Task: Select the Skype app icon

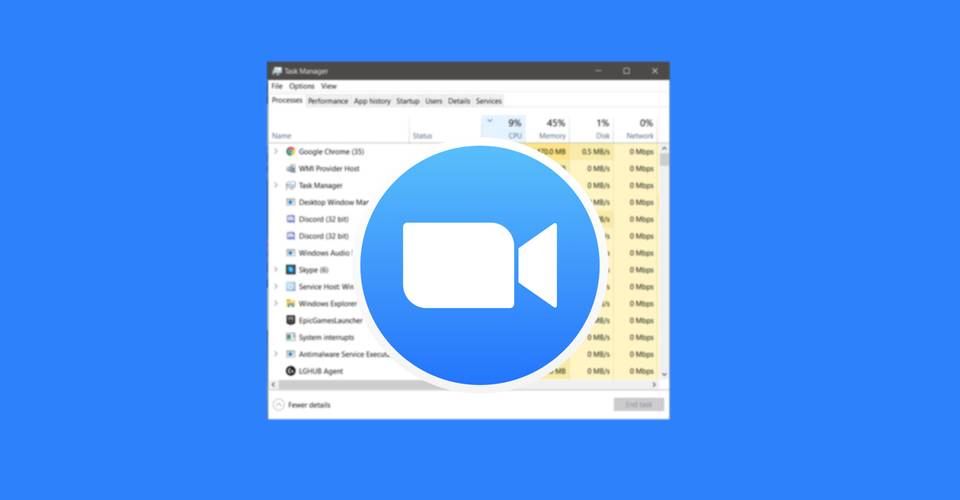Action: click(x=291, y=270)
